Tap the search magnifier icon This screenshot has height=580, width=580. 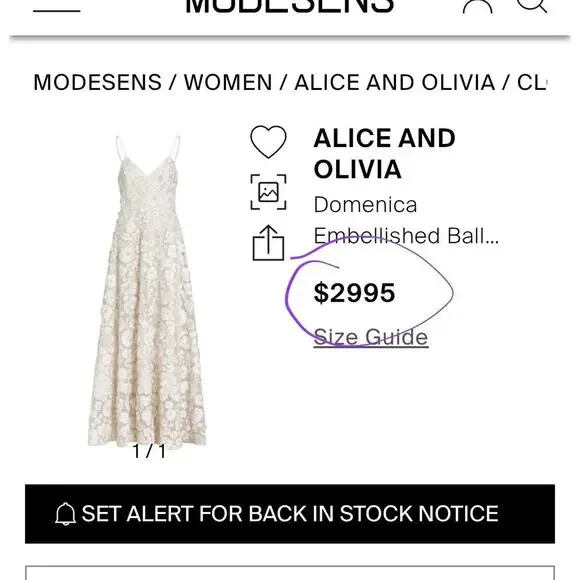532,6
